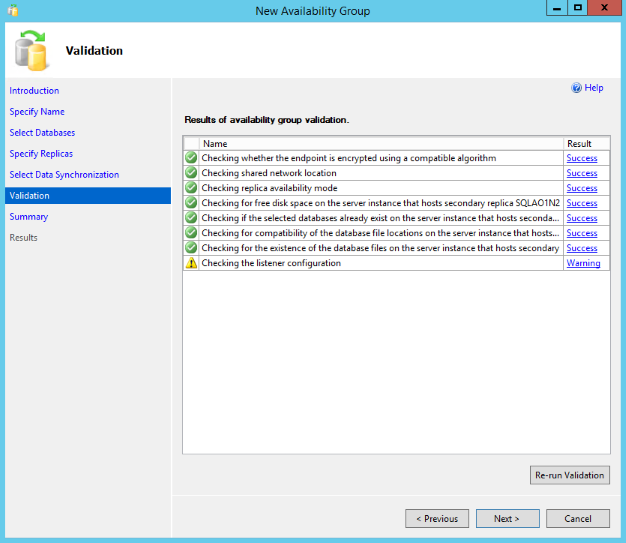Select 'Checking if the selected databases already exist' text
The image size is (626, 543).
[x=380, y=218]
